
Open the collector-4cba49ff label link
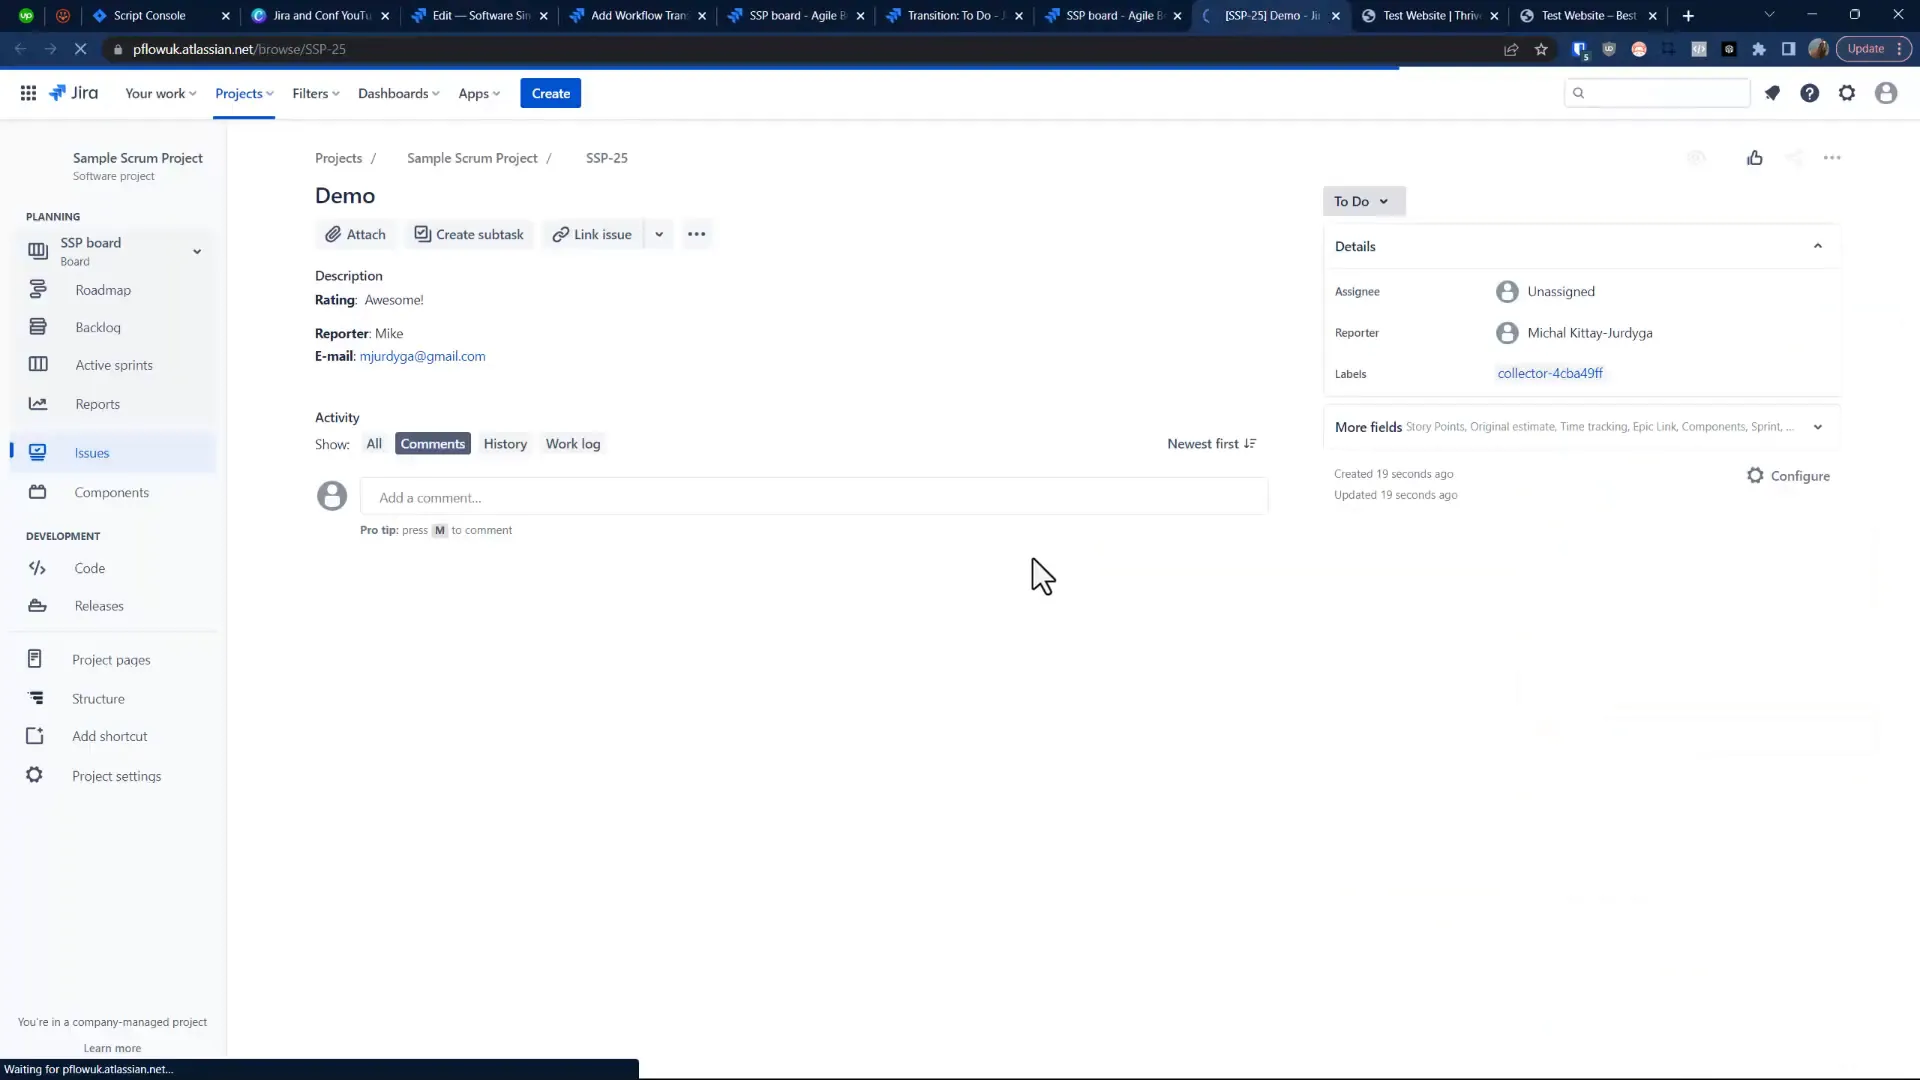point(1550,373)
